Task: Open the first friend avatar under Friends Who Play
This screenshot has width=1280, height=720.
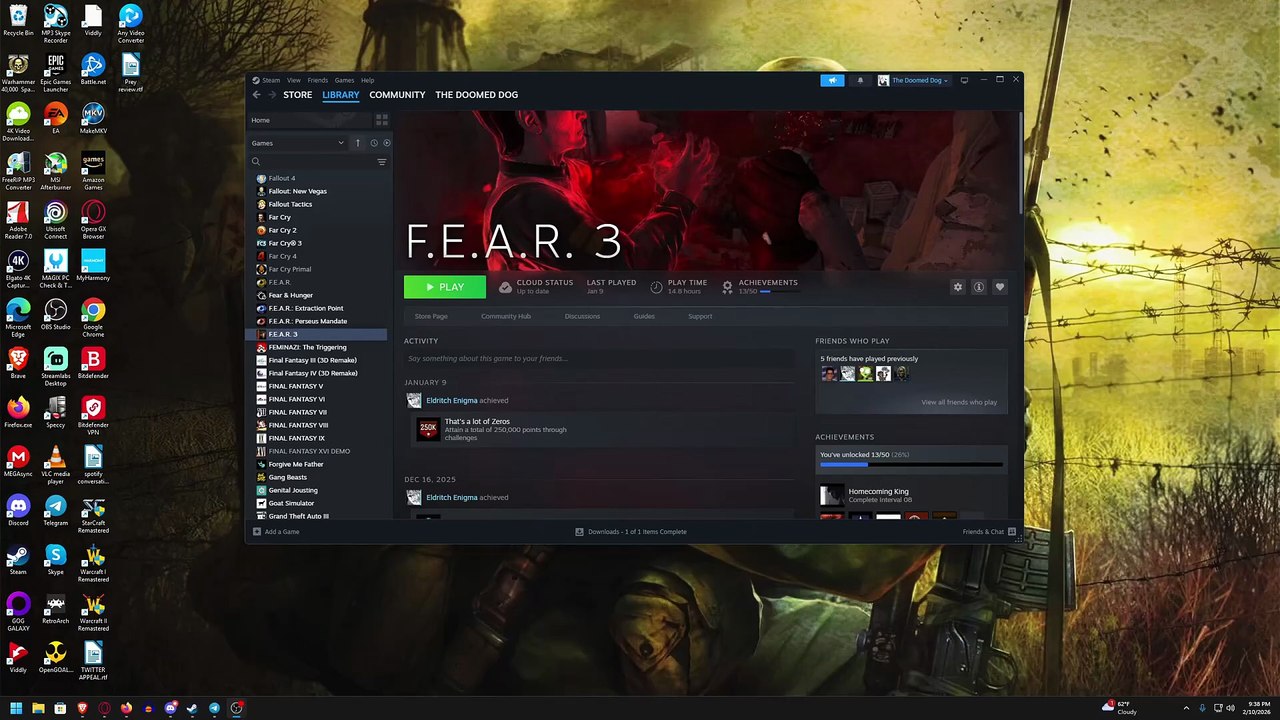Action: pos(829,374)
